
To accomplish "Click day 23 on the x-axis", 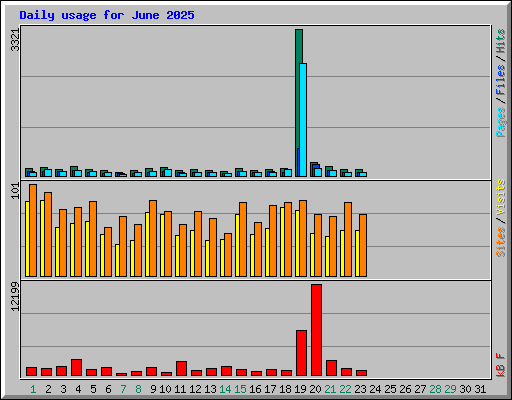I will [x=360, y=389].
